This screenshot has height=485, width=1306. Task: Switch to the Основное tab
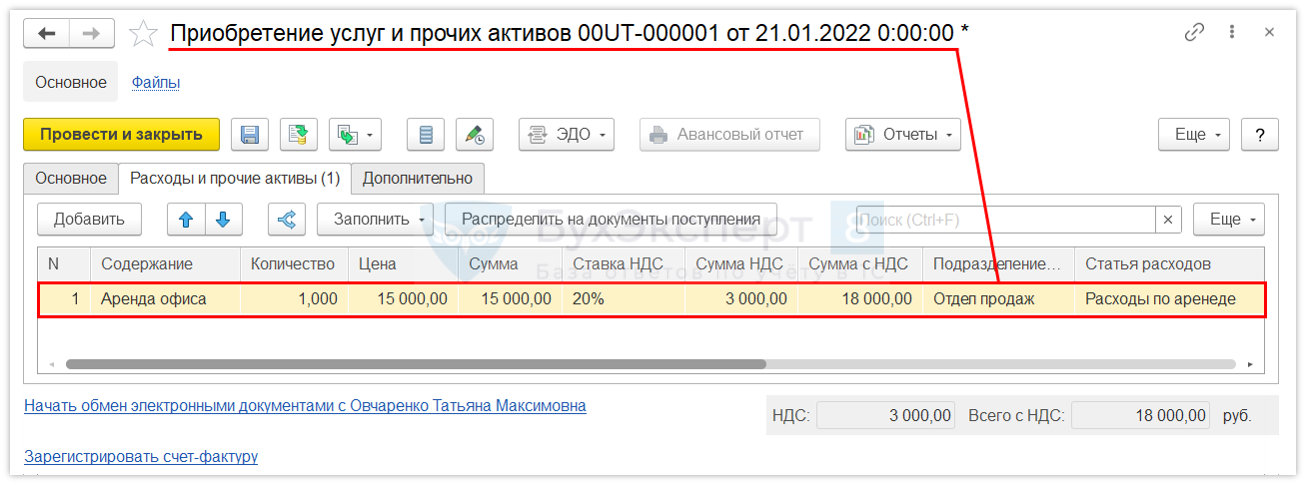click(71, 178)
